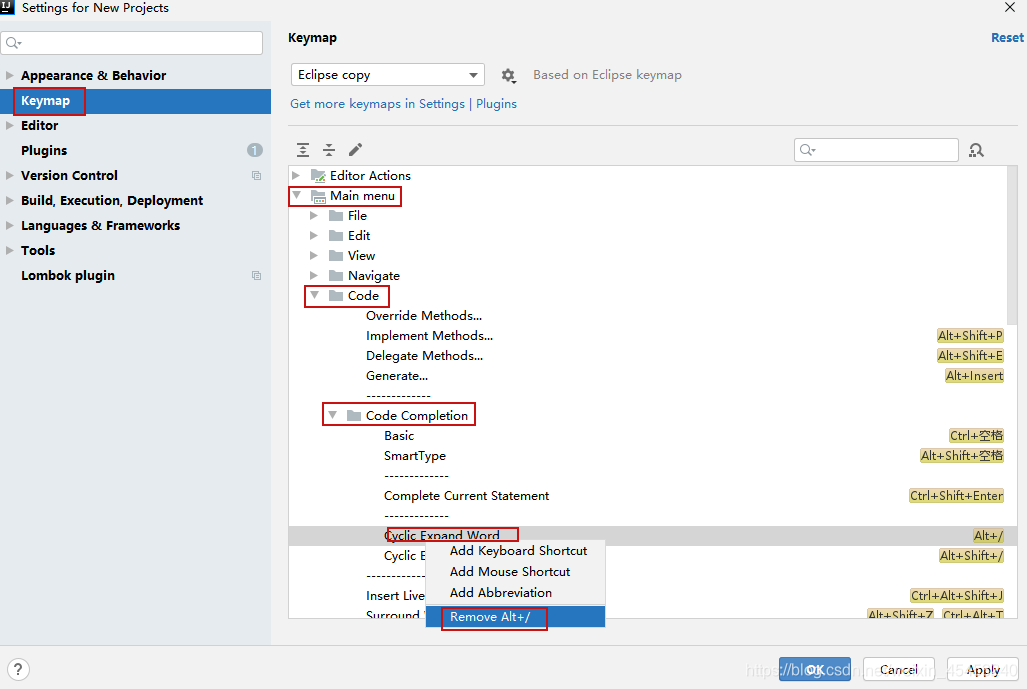
Task: Select Remove Alt+/ in context menu
Action: tap(515, 617)
